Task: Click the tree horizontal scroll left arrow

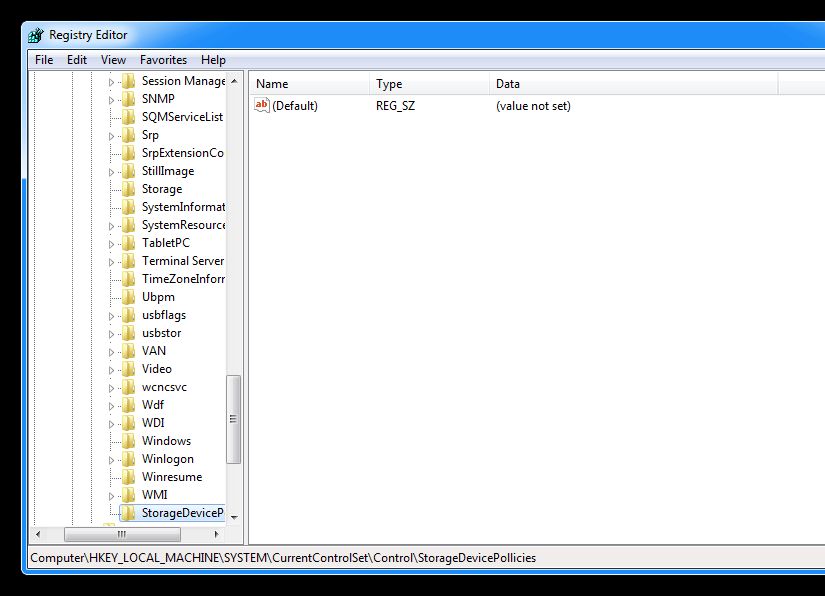Action: pyautogui.click(x=37, y=534)
